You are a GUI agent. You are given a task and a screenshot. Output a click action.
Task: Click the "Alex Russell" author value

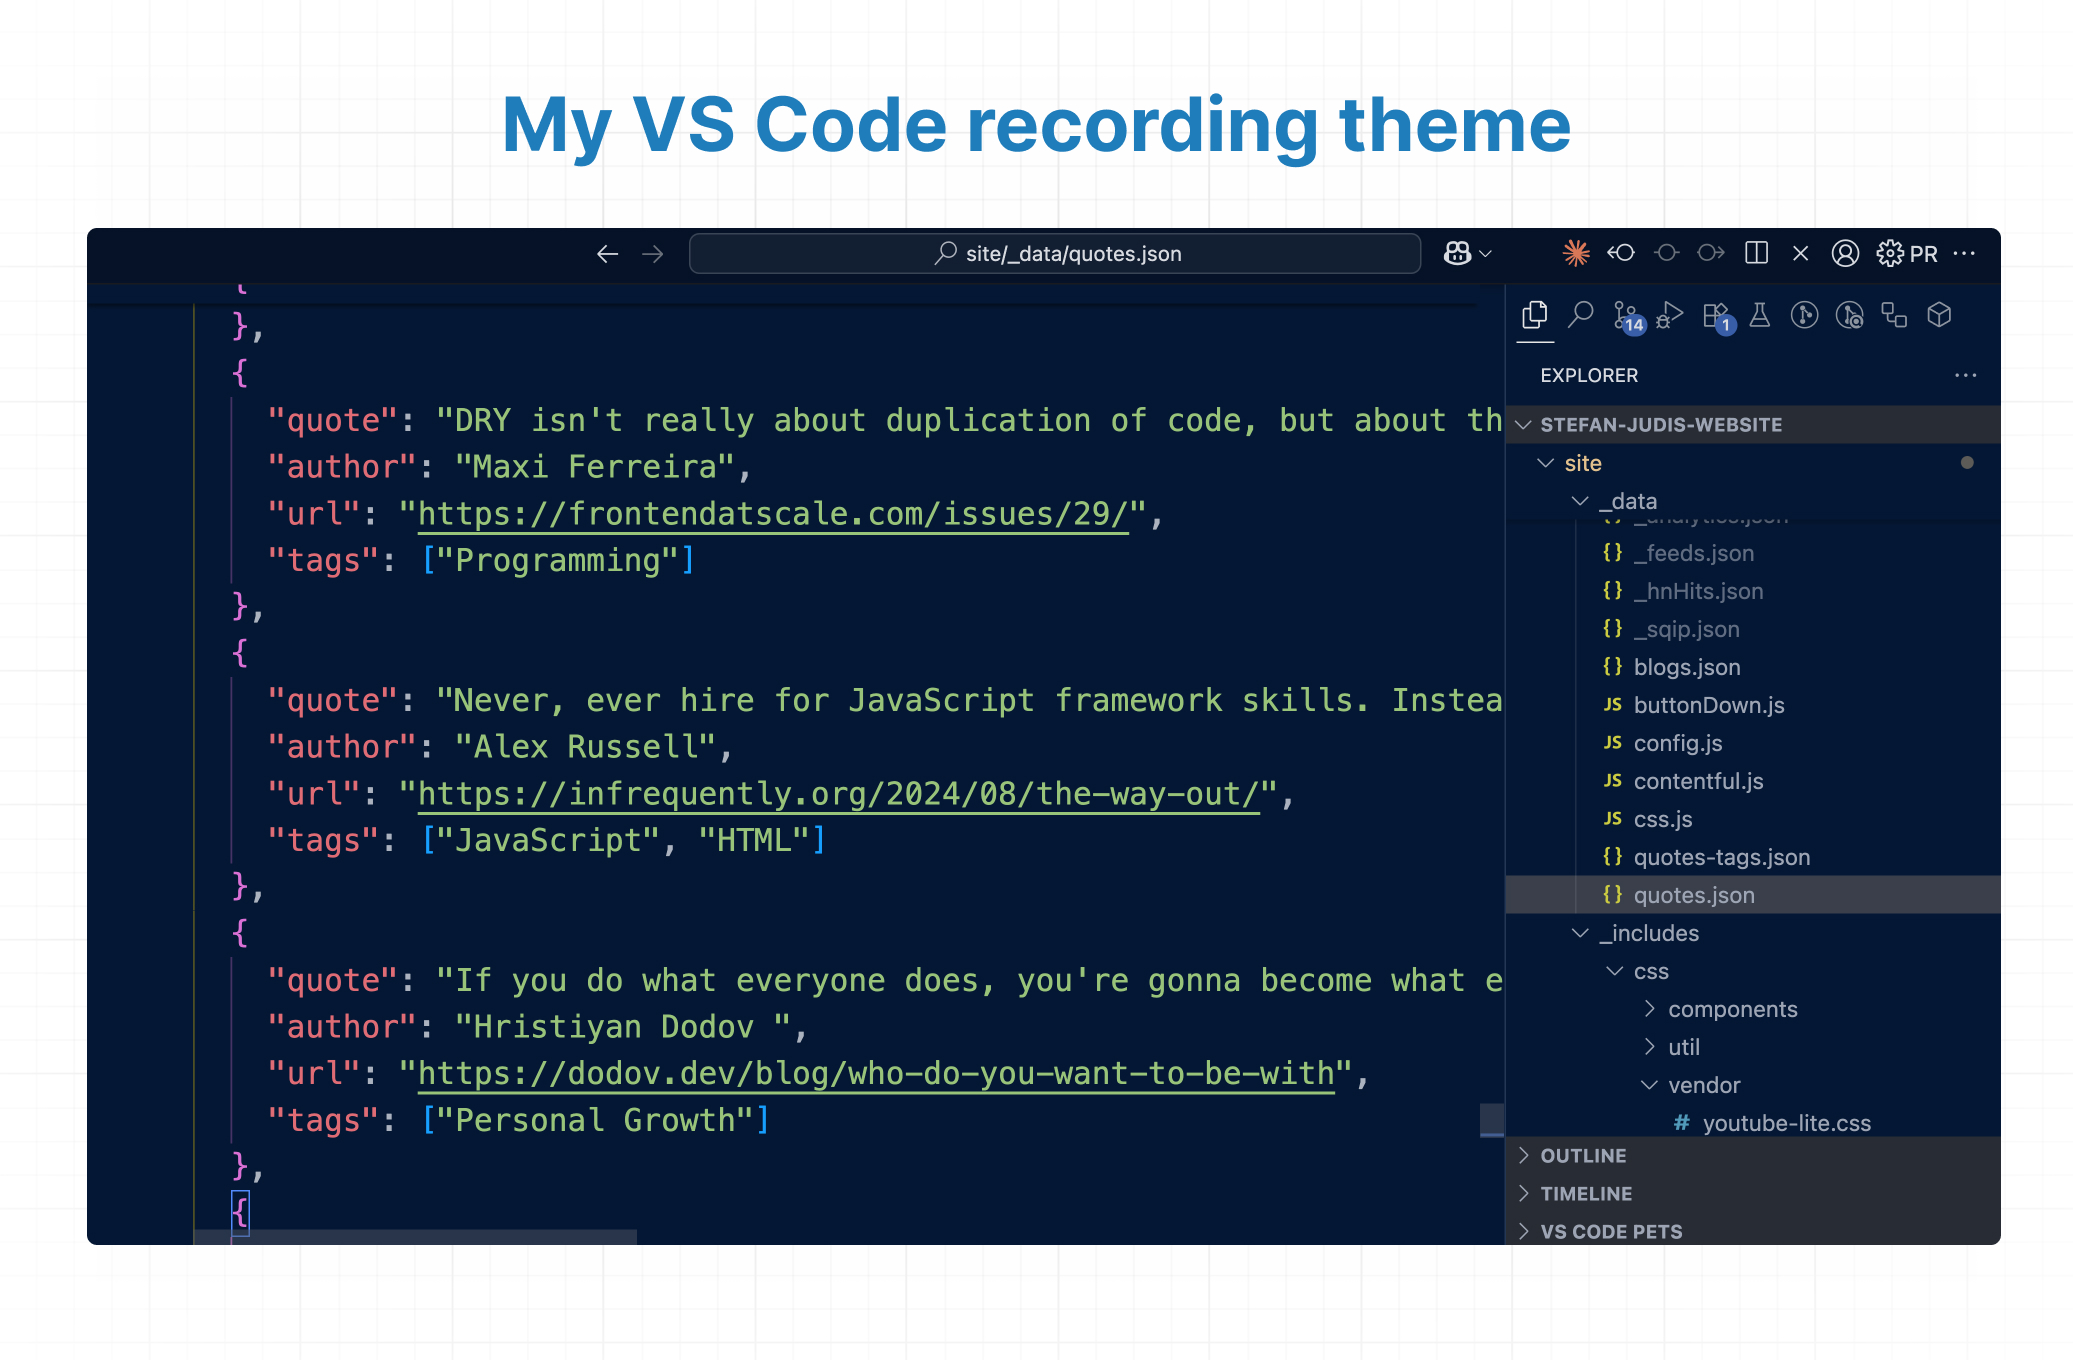[586, 747]
